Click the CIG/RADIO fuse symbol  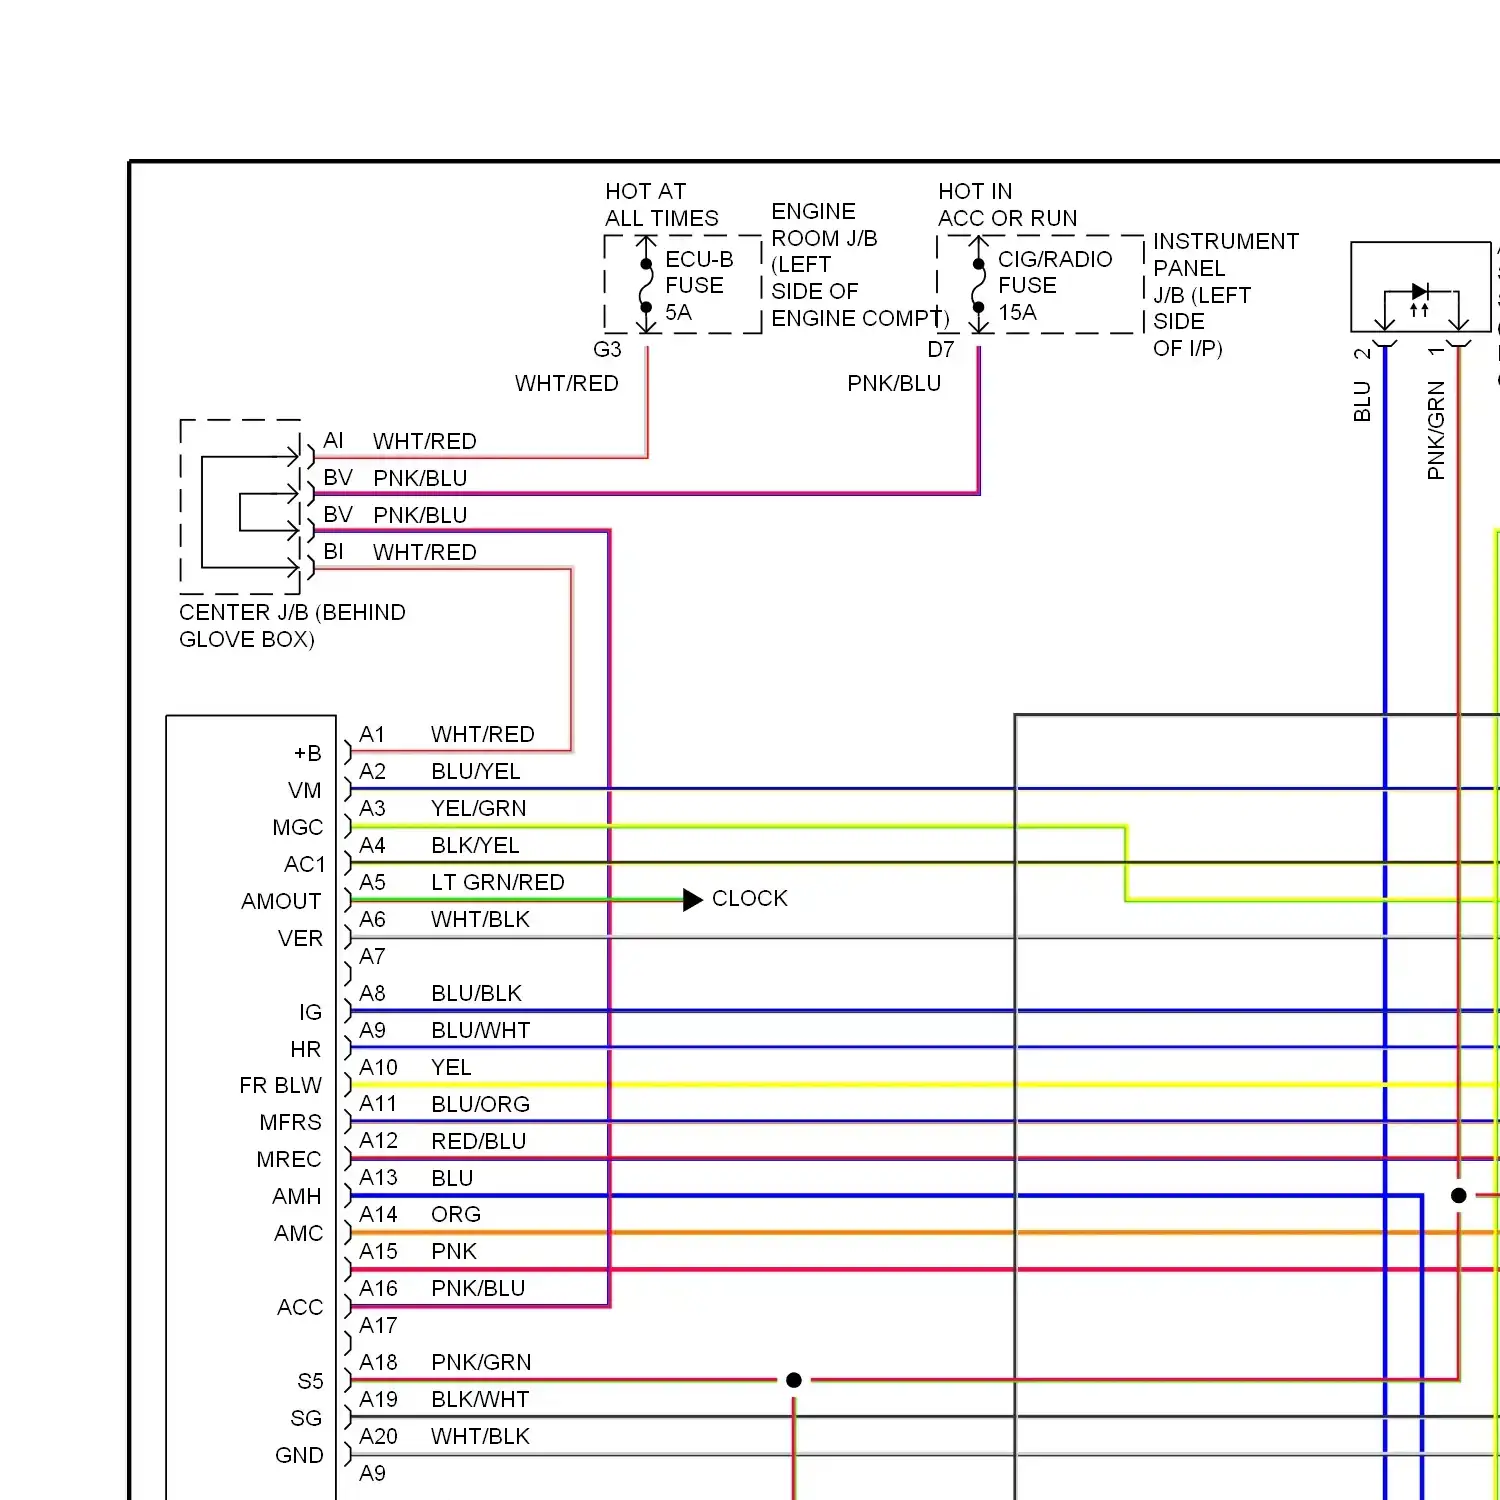click(x=979, y=285)
